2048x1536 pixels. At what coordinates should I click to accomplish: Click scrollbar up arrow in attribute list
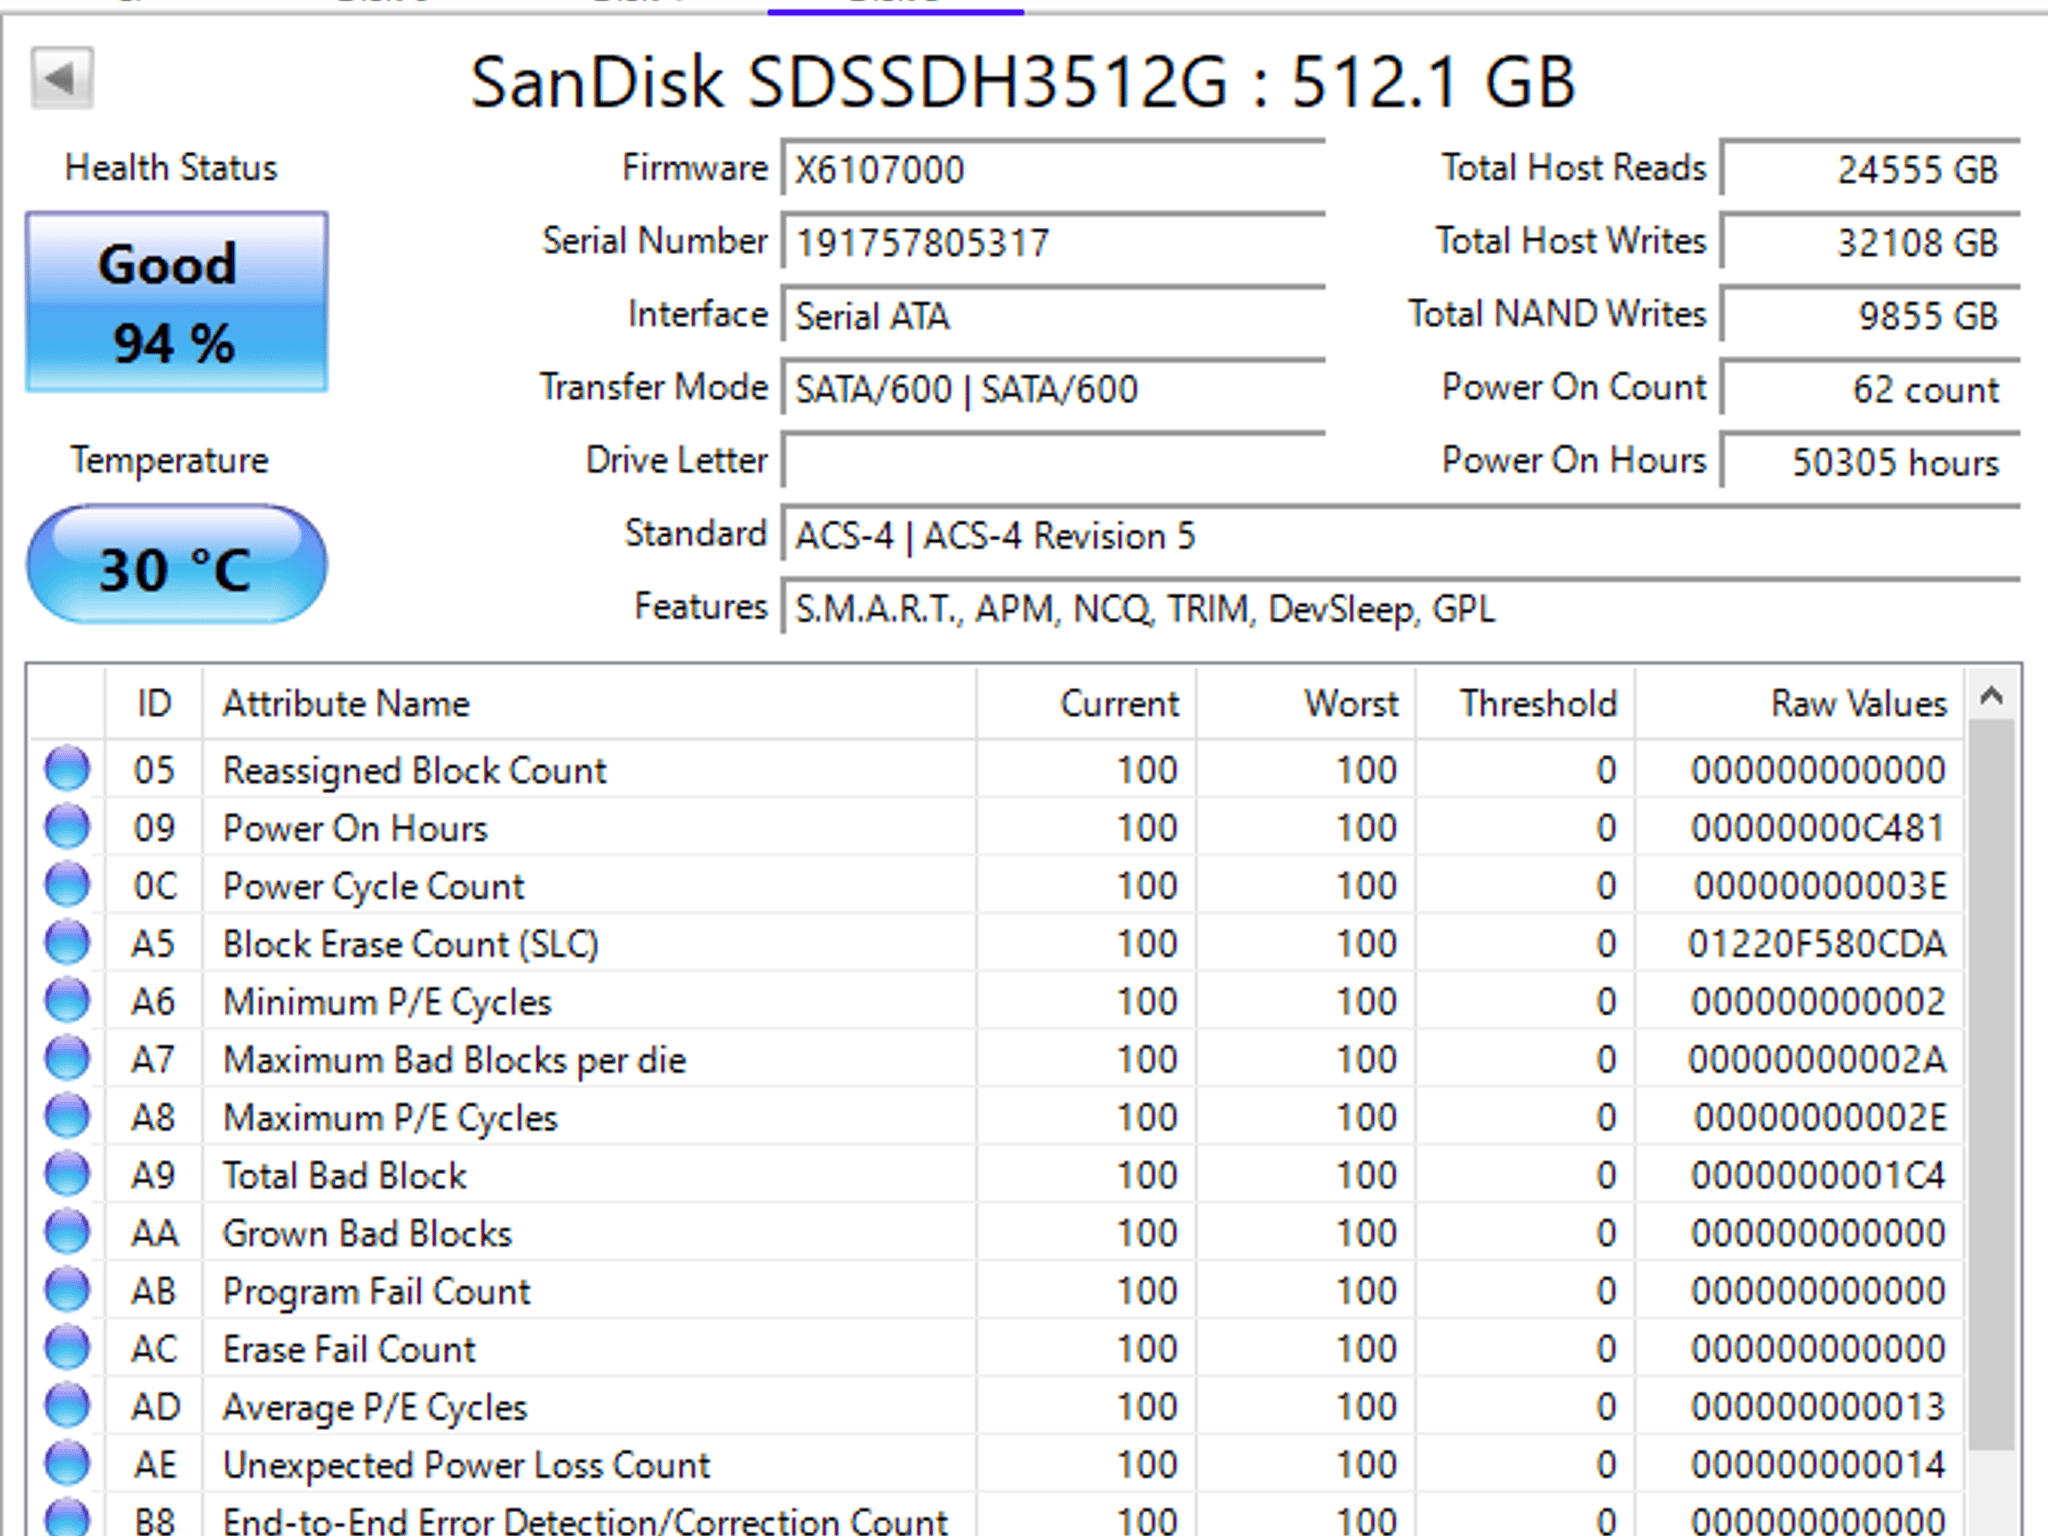point(1991,697)
